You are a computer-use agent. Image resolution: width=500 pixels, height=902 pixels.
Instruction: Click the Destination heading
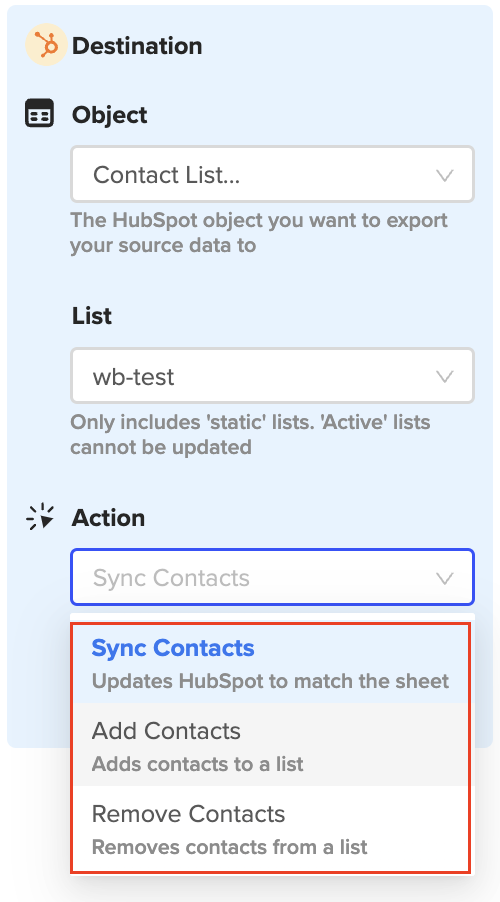137,46
